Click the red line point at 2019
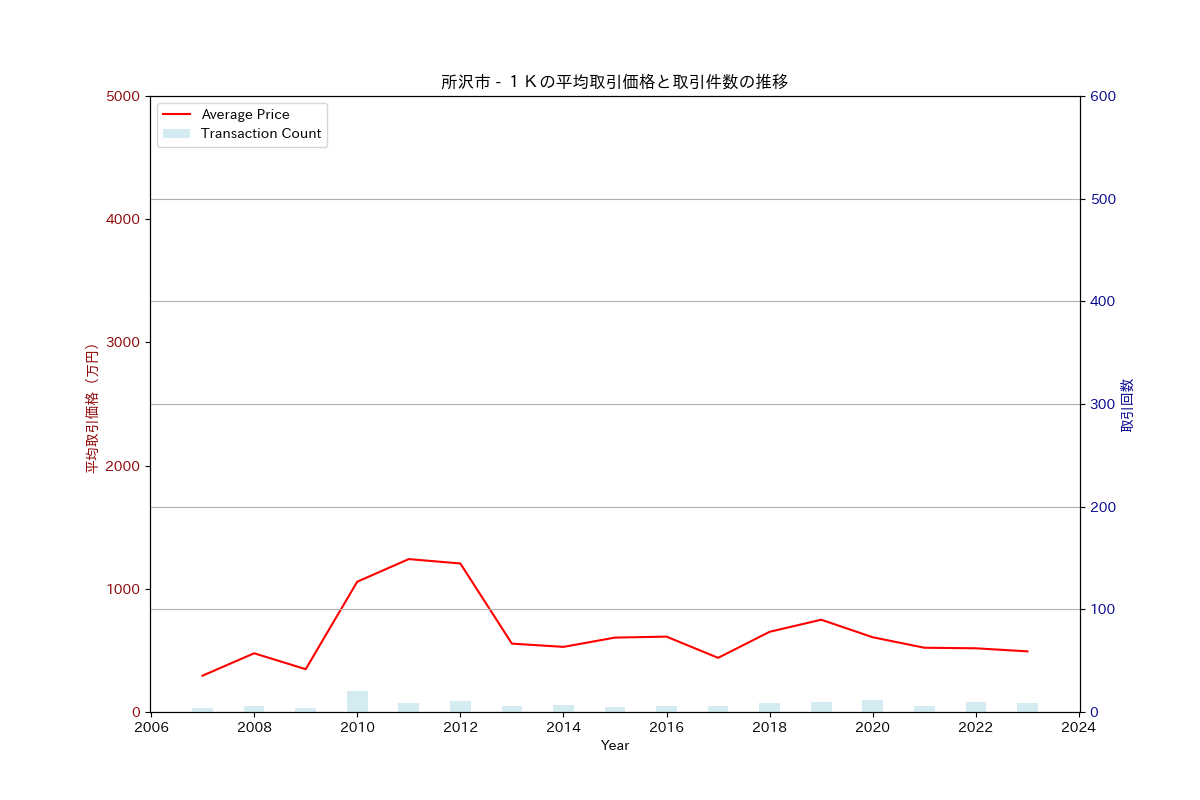This screenshot has width=1200, height=800. (x=821, y=620)
